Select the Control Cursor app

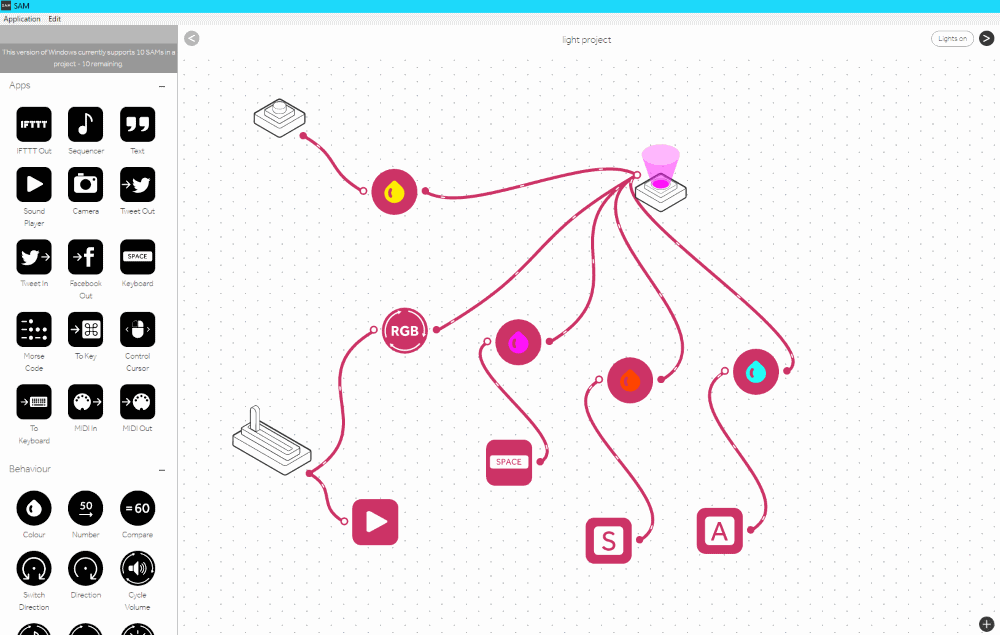tap(137, 330)
